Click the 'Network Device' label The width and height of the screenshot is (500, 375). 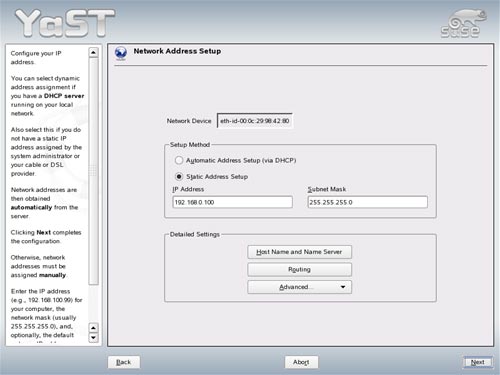189,121
